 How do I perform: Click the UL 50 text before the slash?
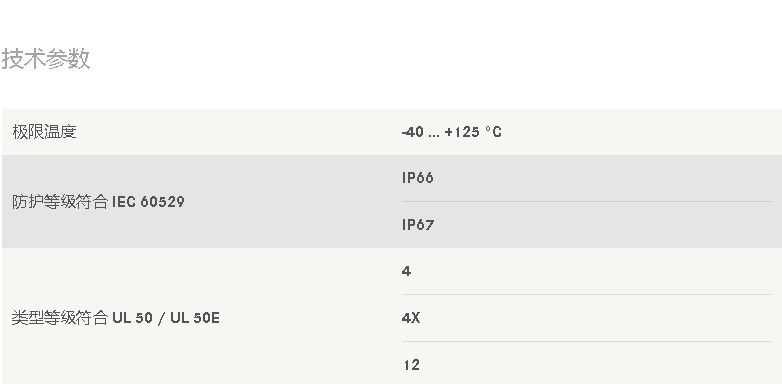coord(132,318)
